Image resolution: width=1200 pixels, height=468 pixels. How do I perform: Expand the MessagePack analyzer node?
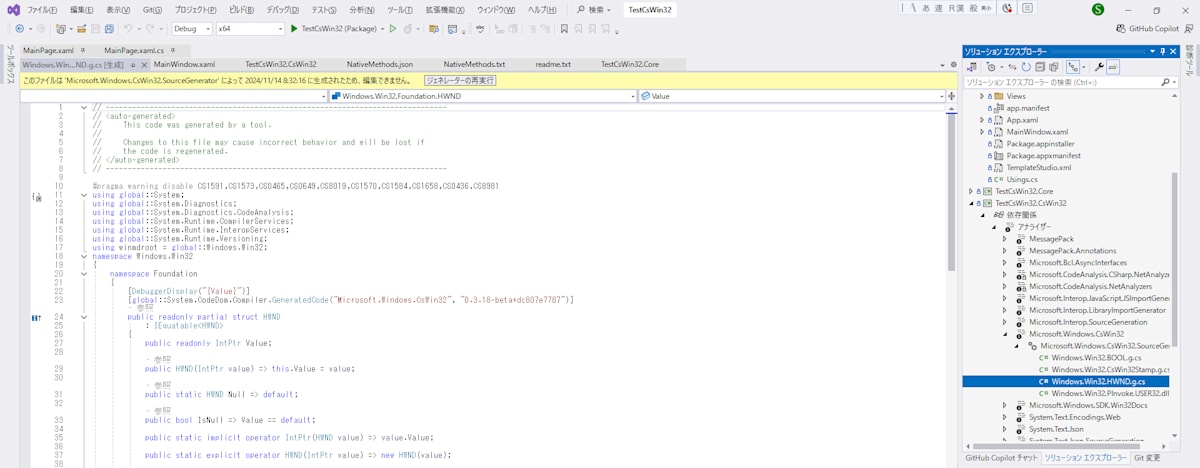point(1006,239)
